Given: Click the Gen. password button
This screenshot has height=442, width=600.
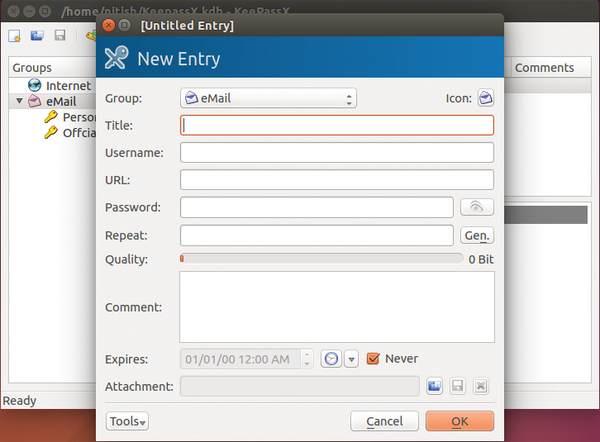Looking at the screenshot, I should point(477,235).
